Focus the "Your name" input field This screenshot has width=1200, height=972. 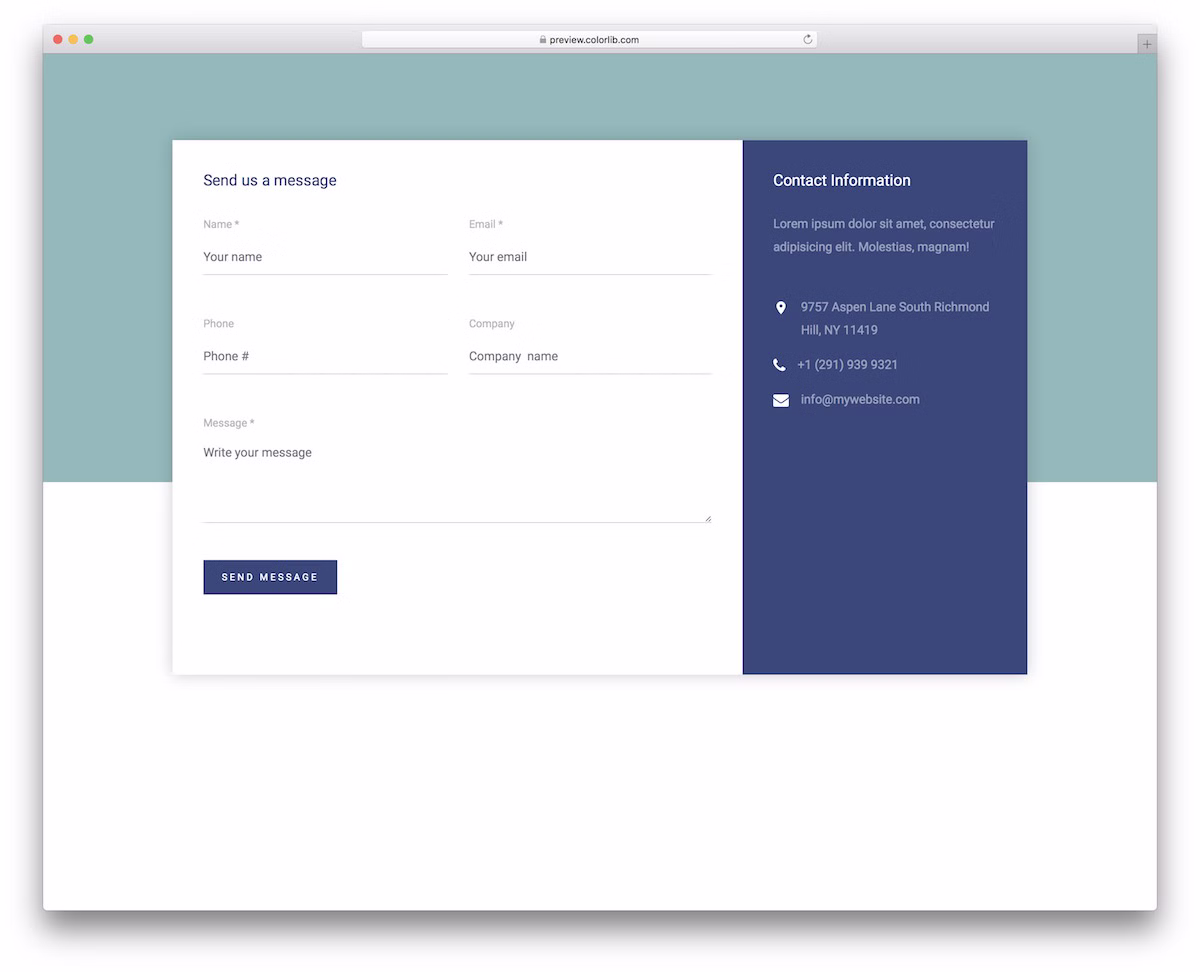324,257
